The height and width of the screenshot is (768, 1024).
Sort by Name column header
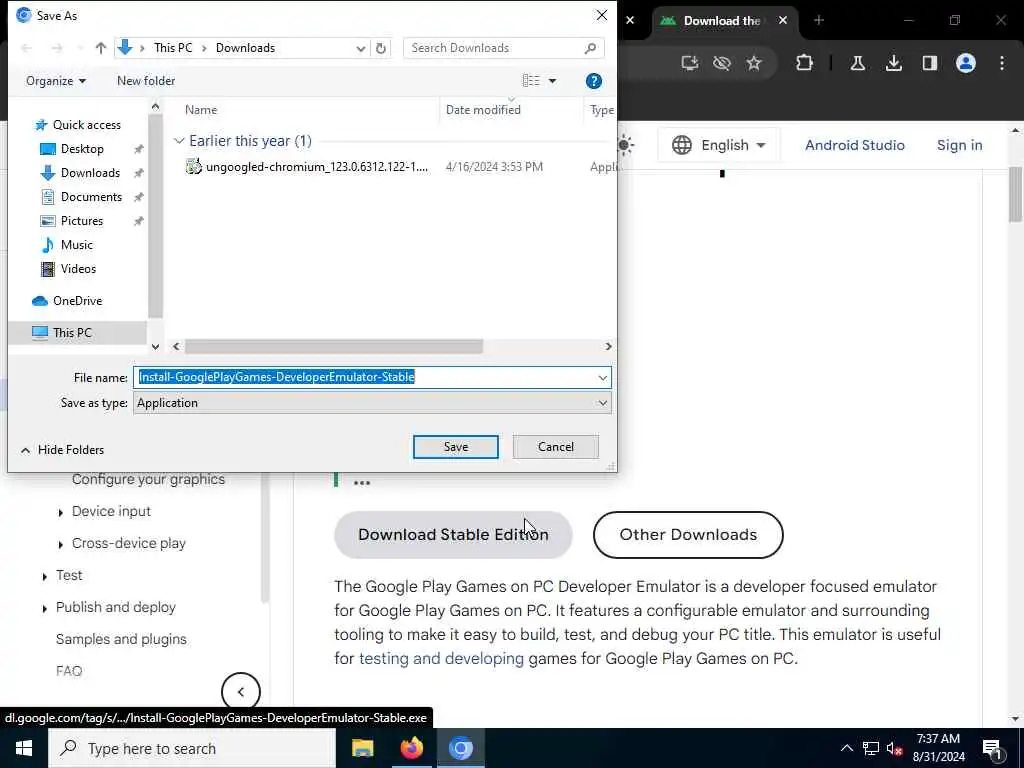click(x=200, y=110)
